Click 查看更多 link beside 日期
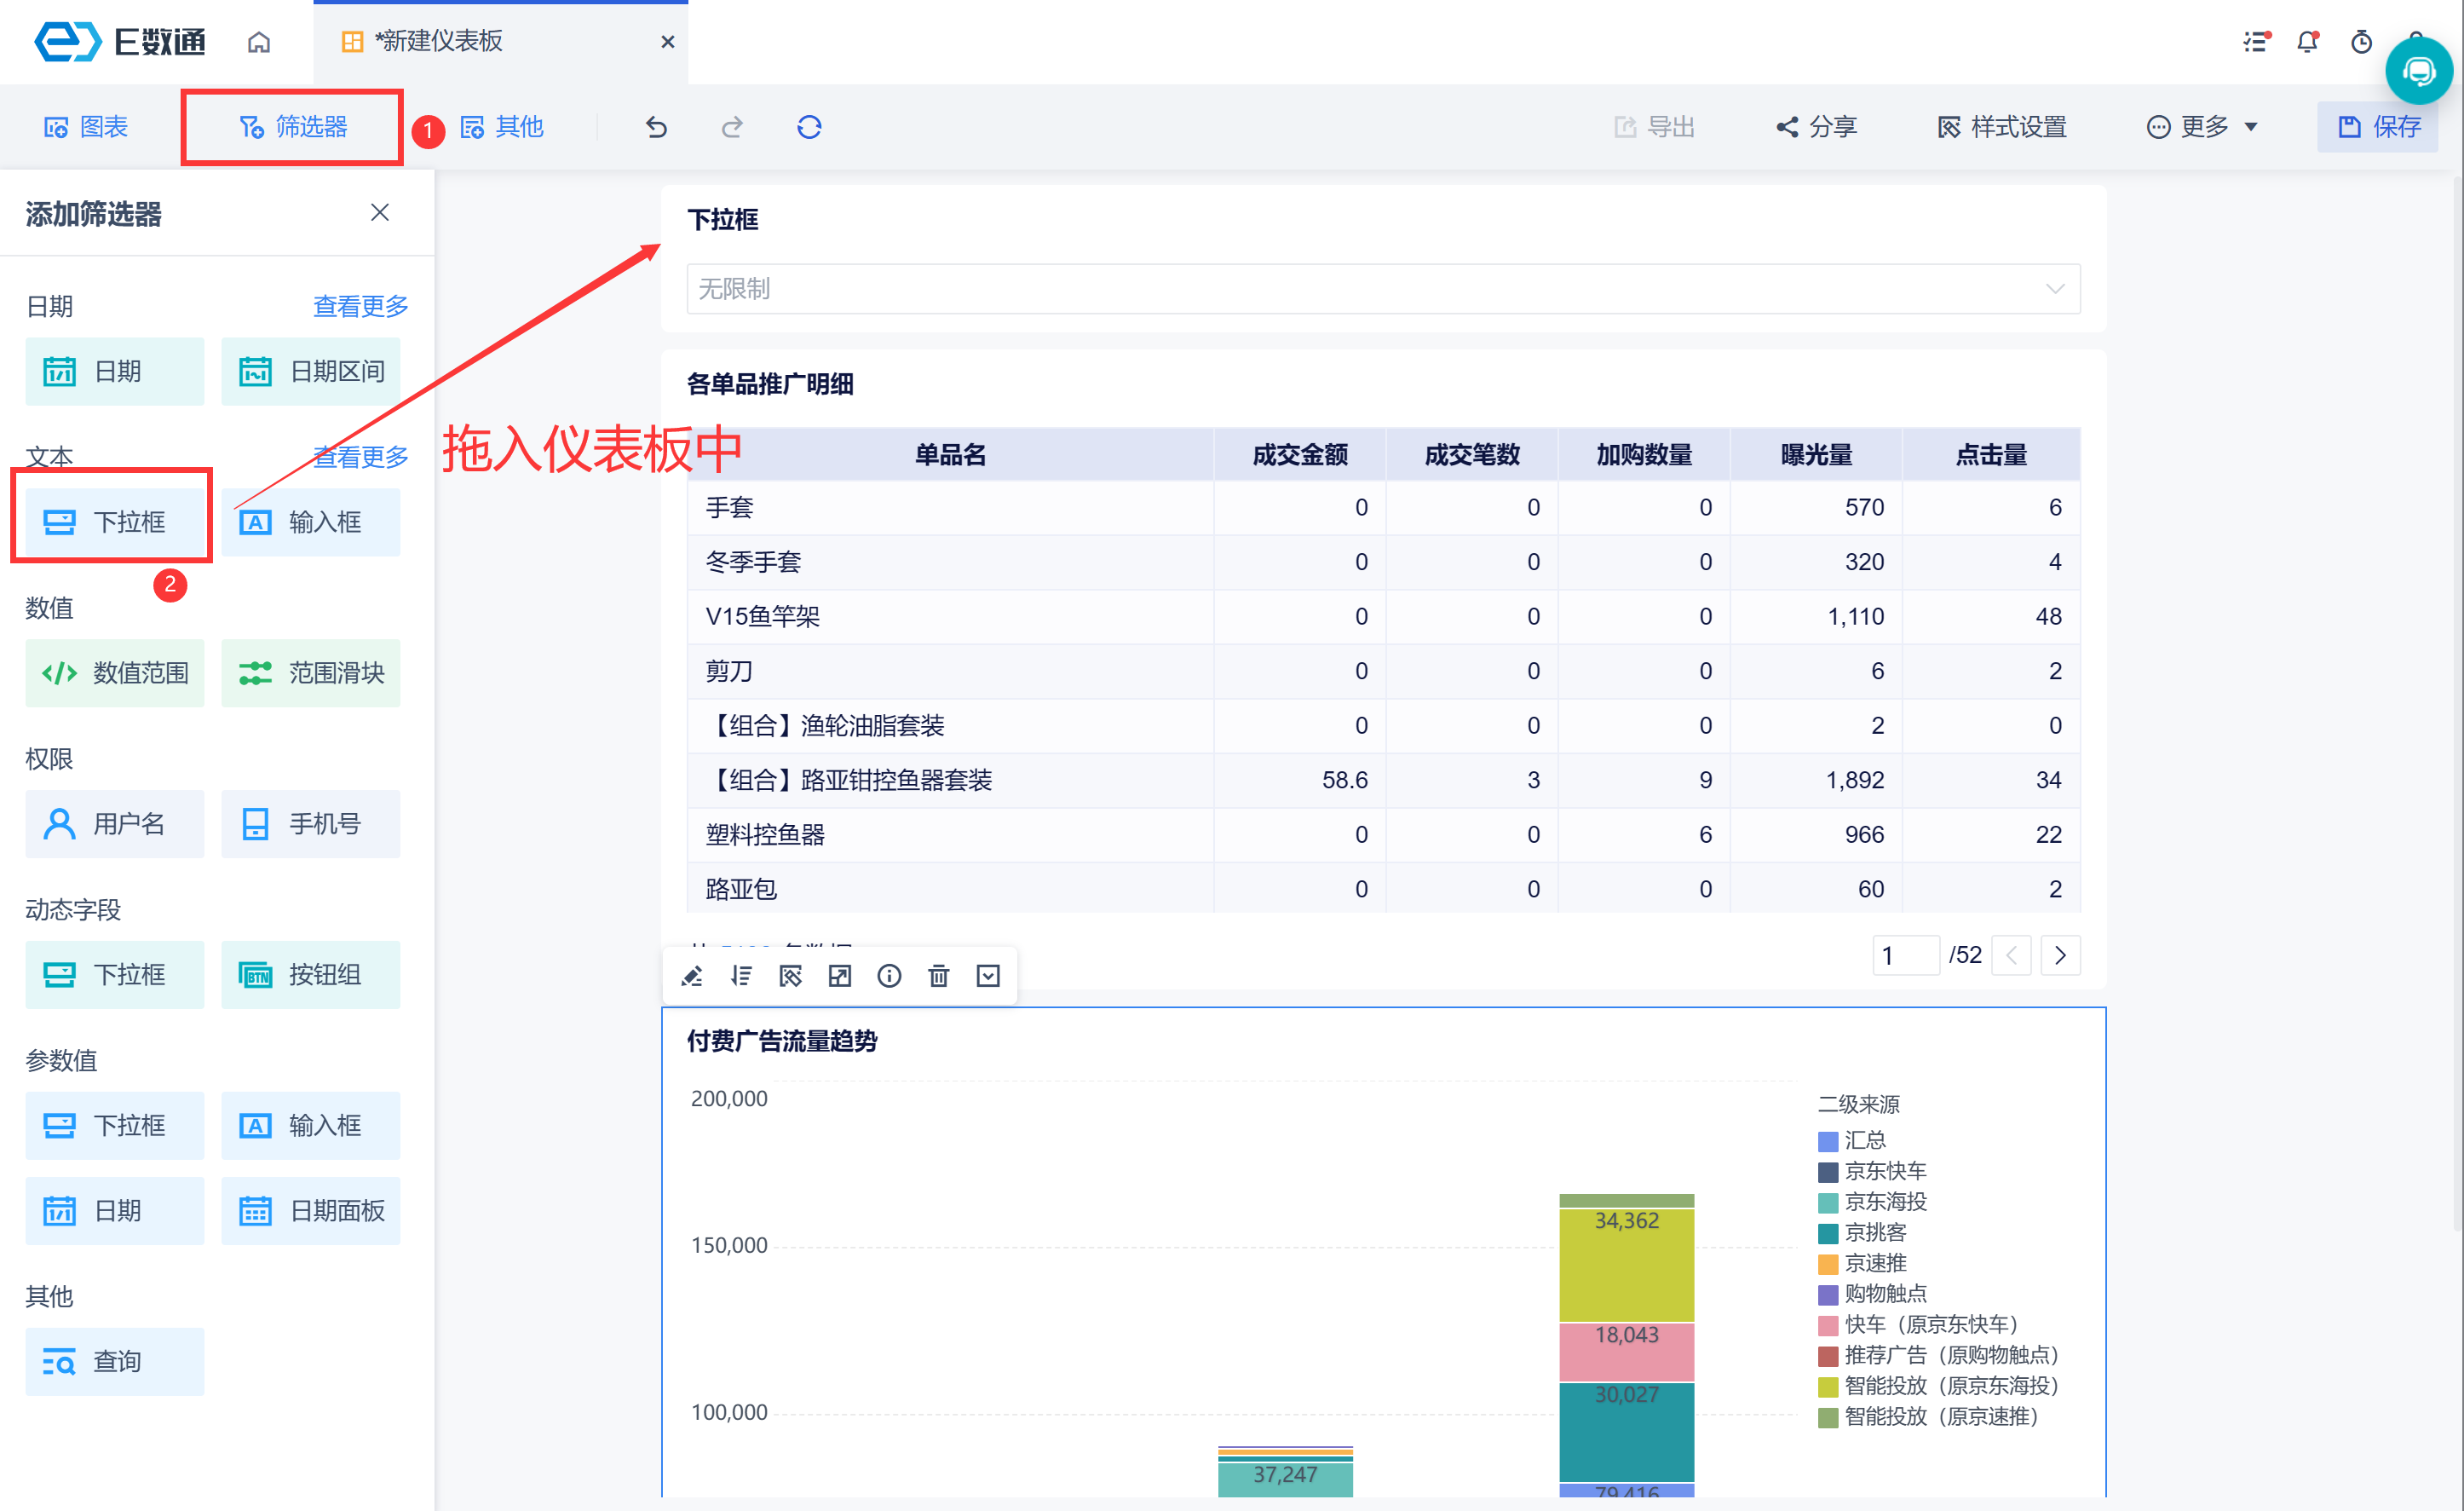2464x1511 pixels. (360, 306)
